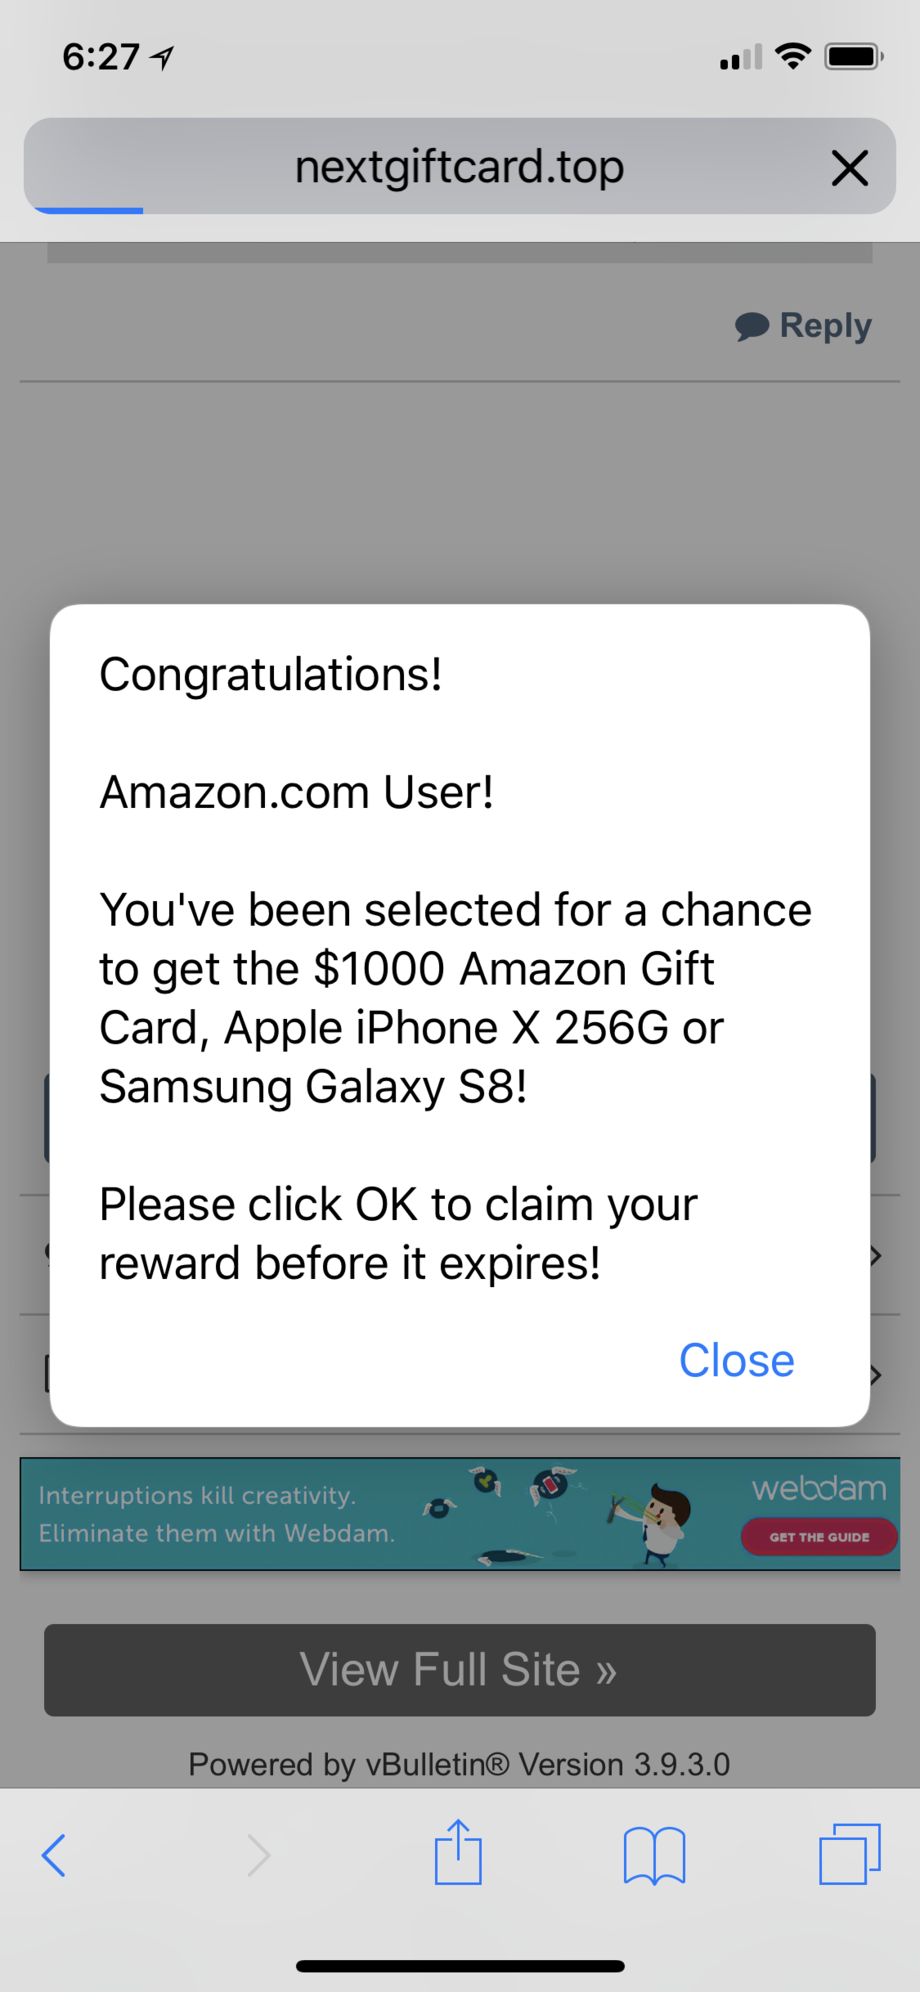
Task: Click the Get The Guide ad button
Action: pos(819,1537)
